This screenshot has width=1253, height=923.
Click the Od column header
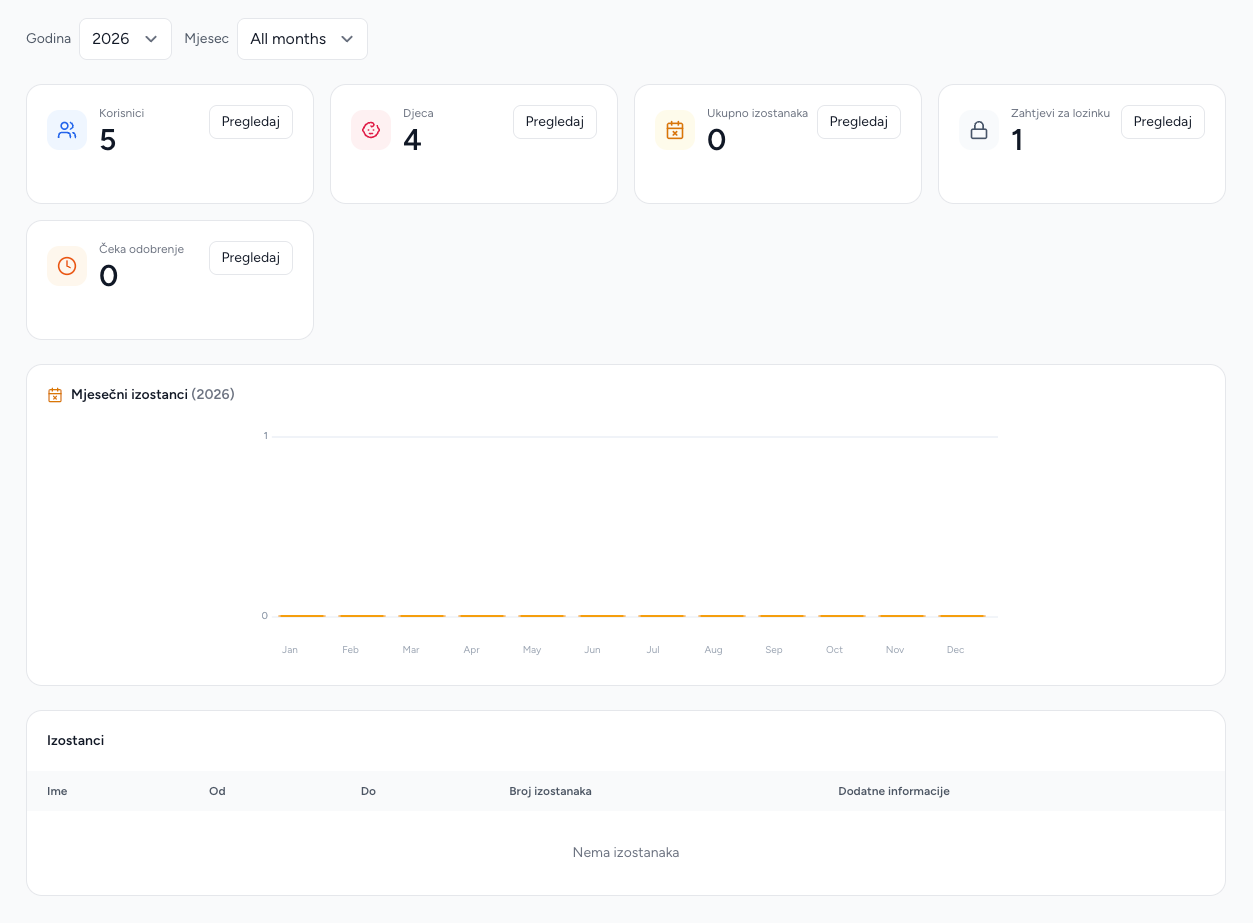tap(217, 791)
